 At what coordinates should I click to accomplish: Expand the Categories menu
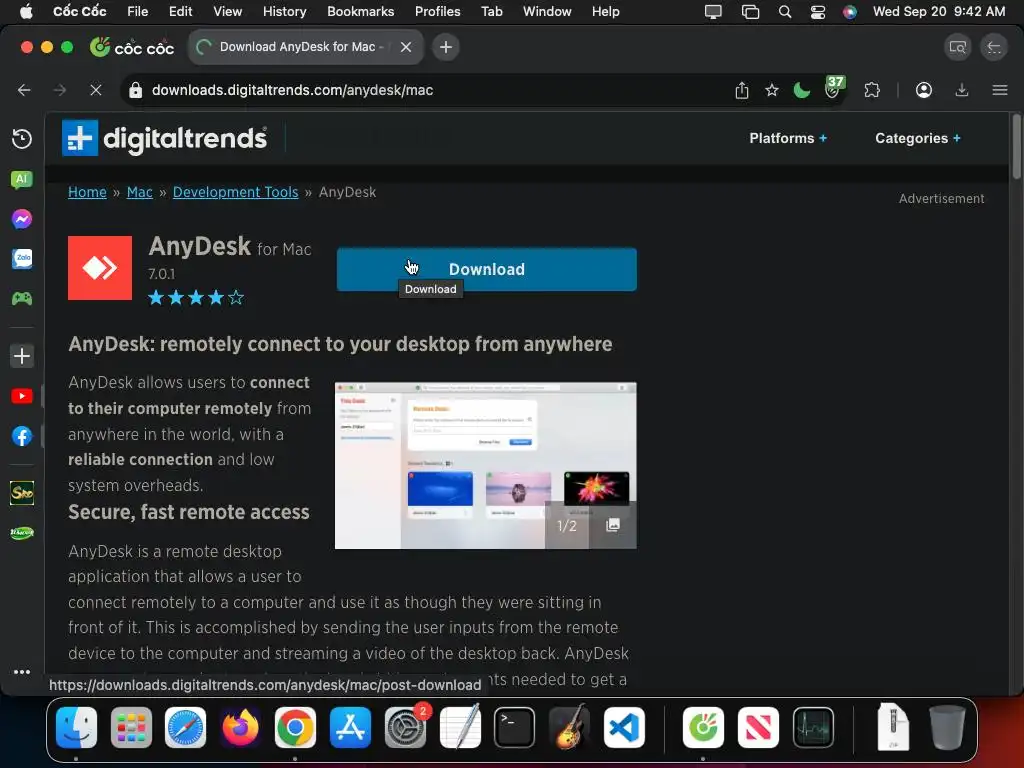pos(918,138)
